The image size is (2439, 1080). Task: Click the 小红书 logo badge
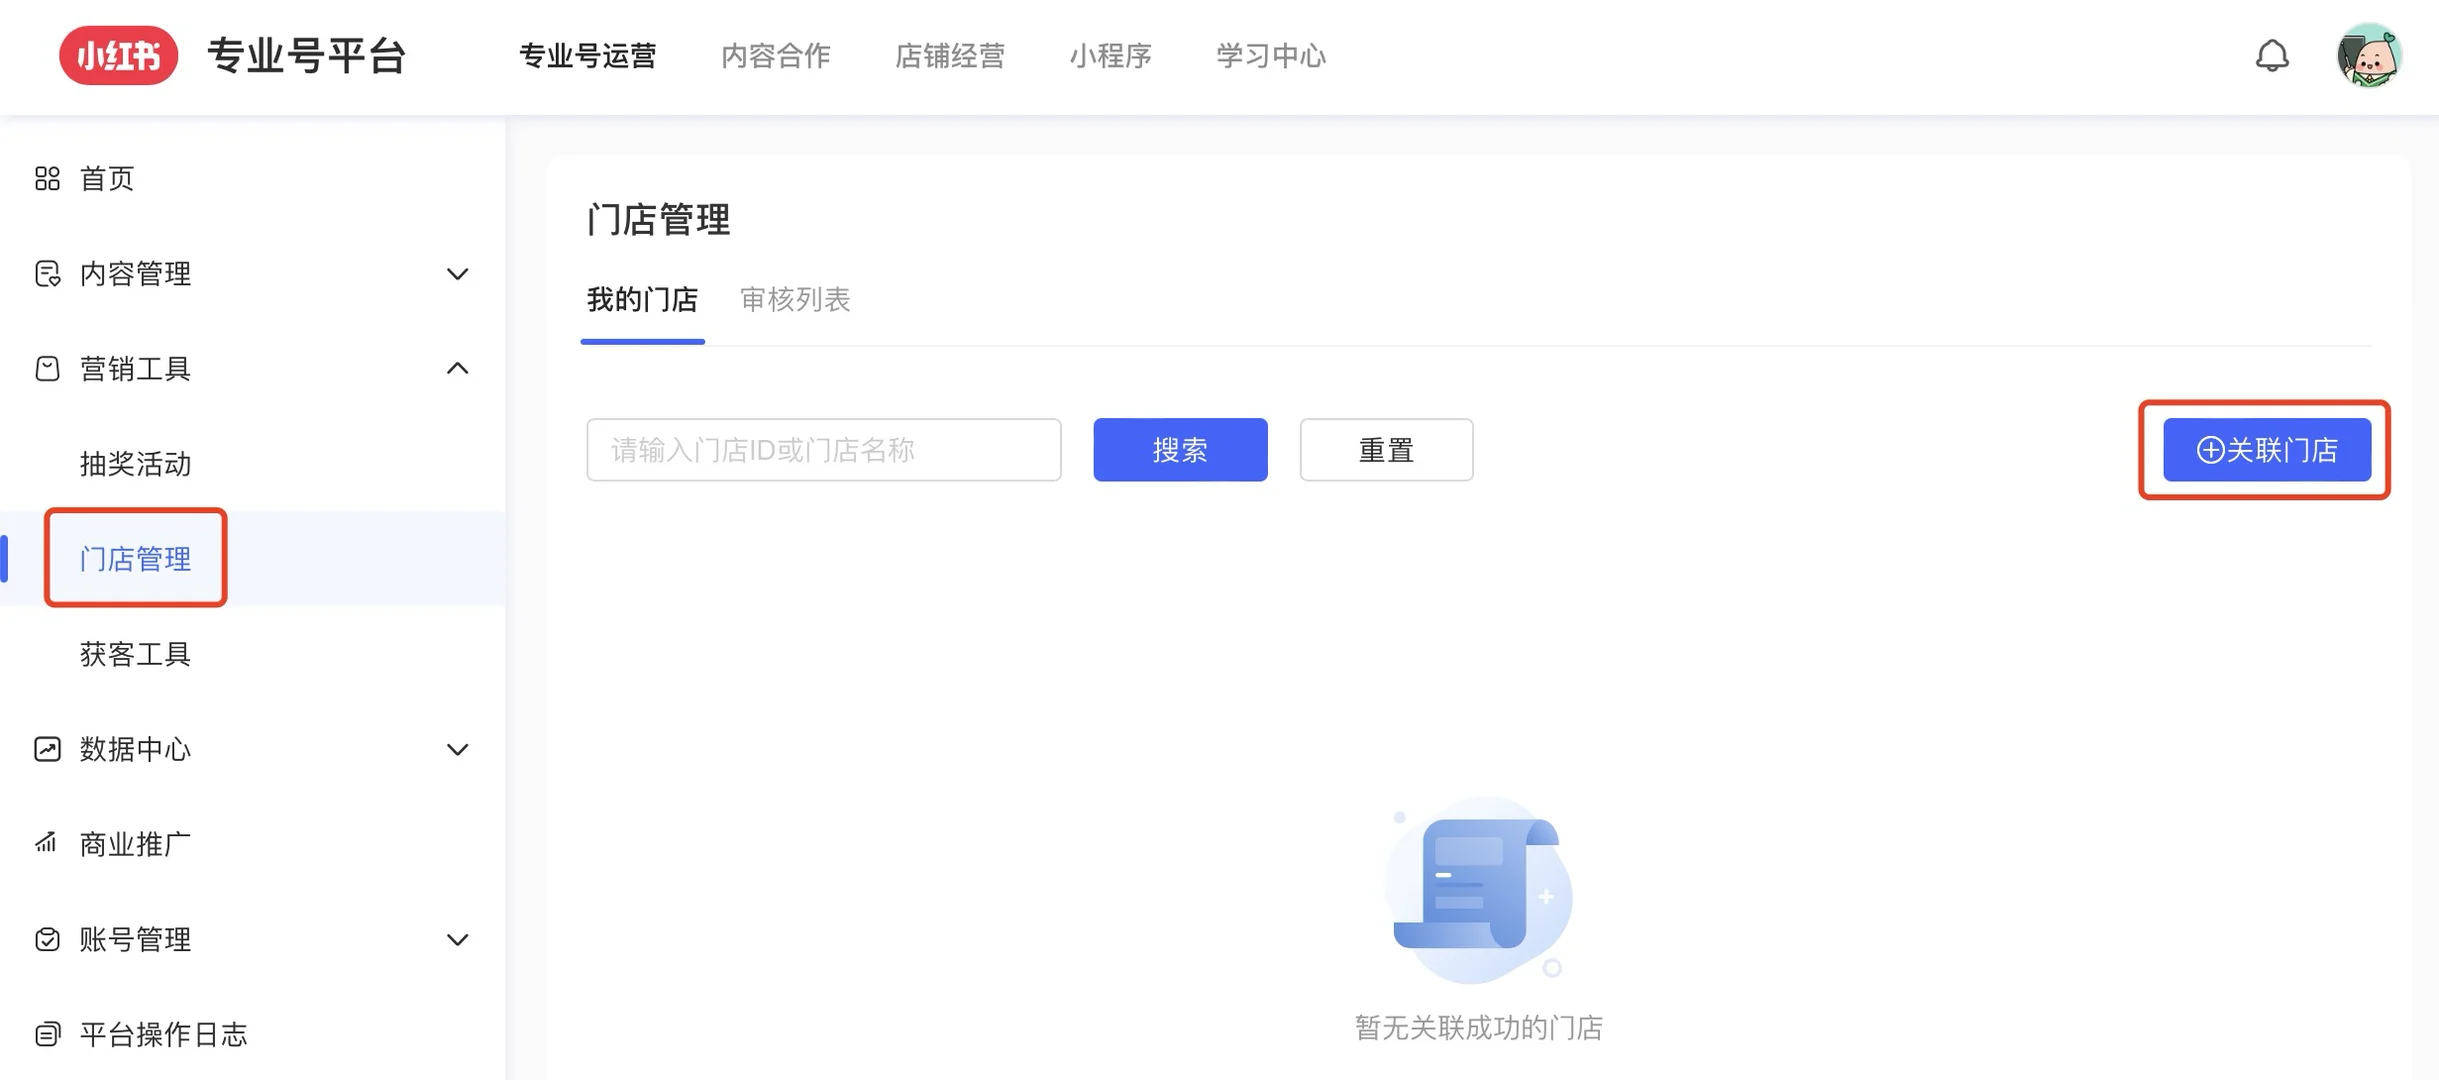[118, 55]
